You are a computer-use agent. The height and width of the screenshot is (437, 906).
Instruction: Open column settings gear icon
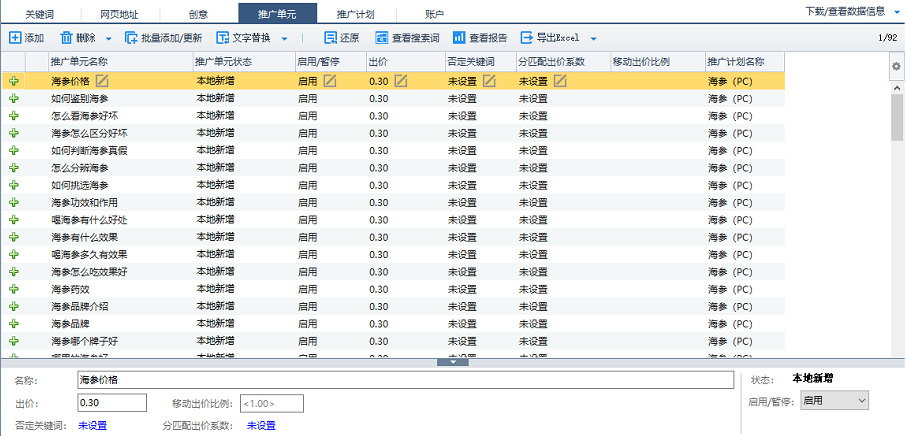896,66
